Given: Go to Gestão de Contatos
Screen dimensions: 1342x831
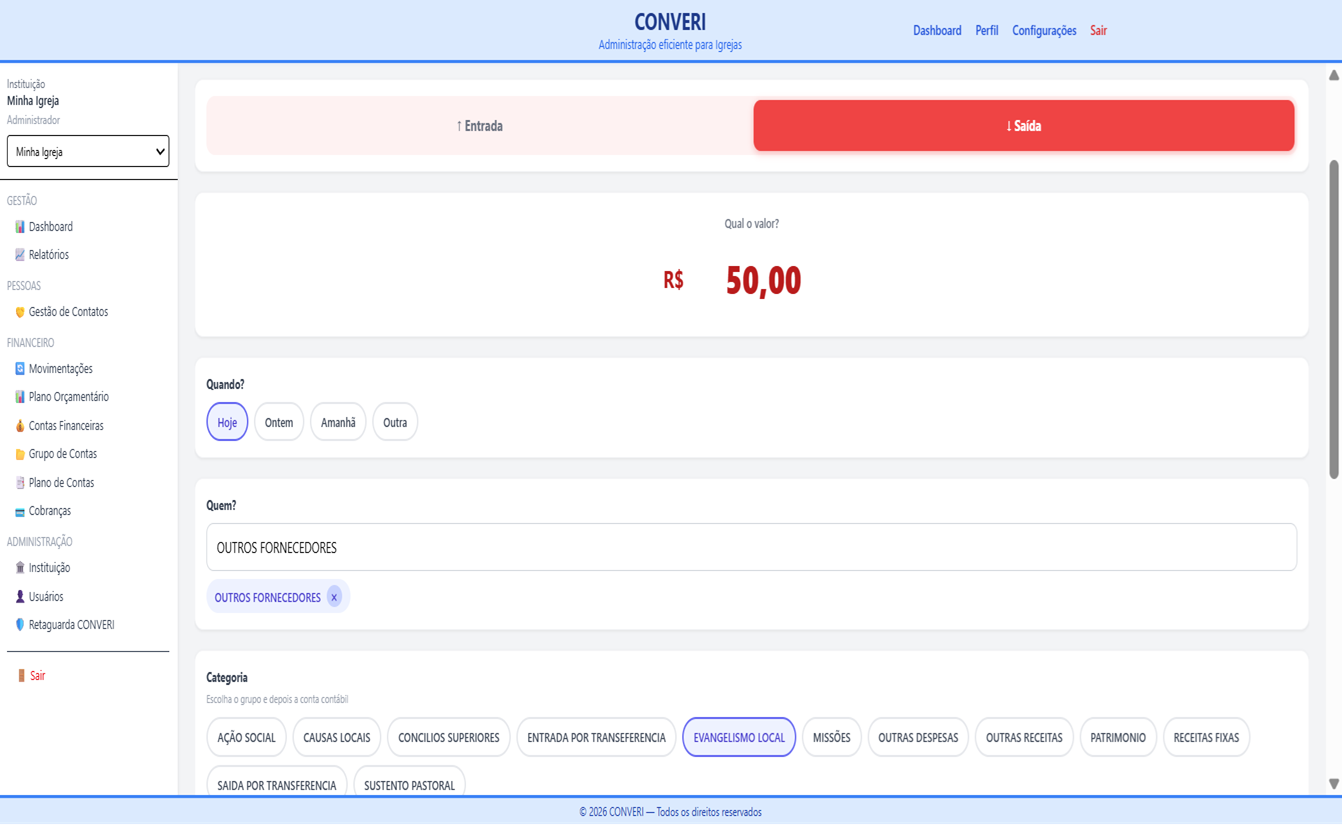Looking at the screenshot, I should (68, 312).
